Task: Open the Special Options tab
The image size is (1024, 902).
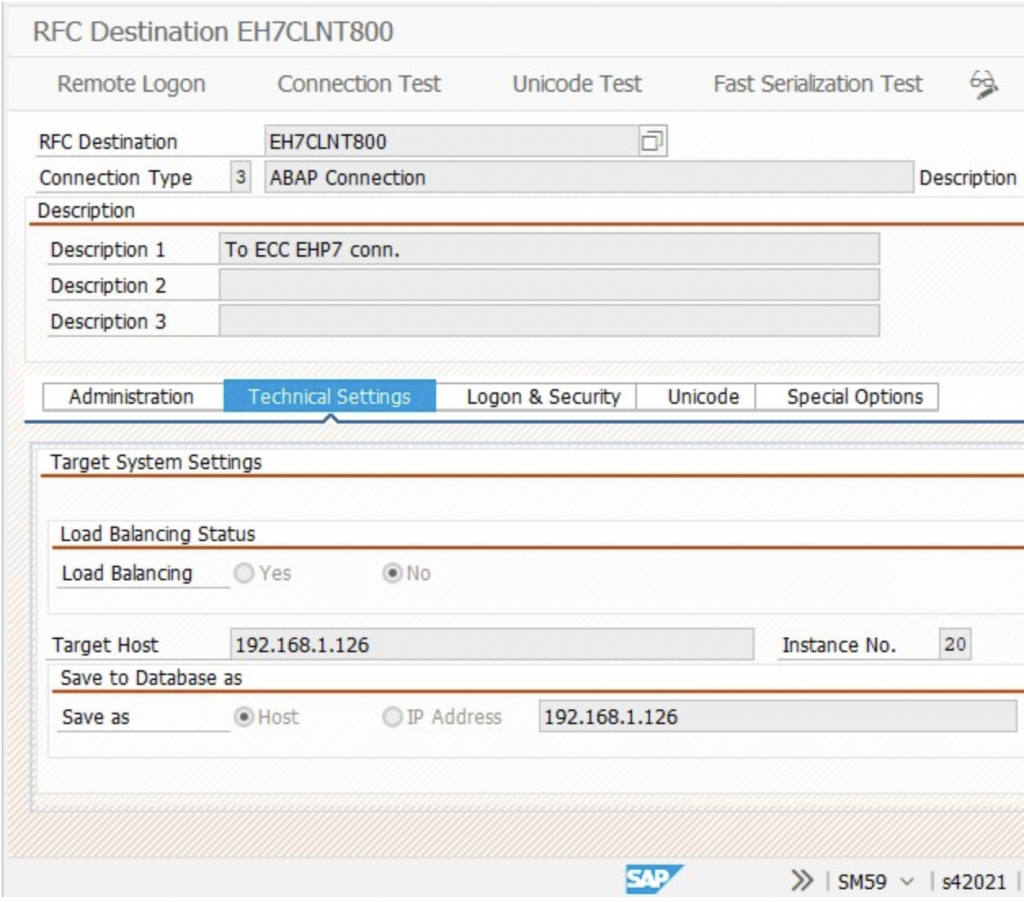Action: tap(854, 397)
